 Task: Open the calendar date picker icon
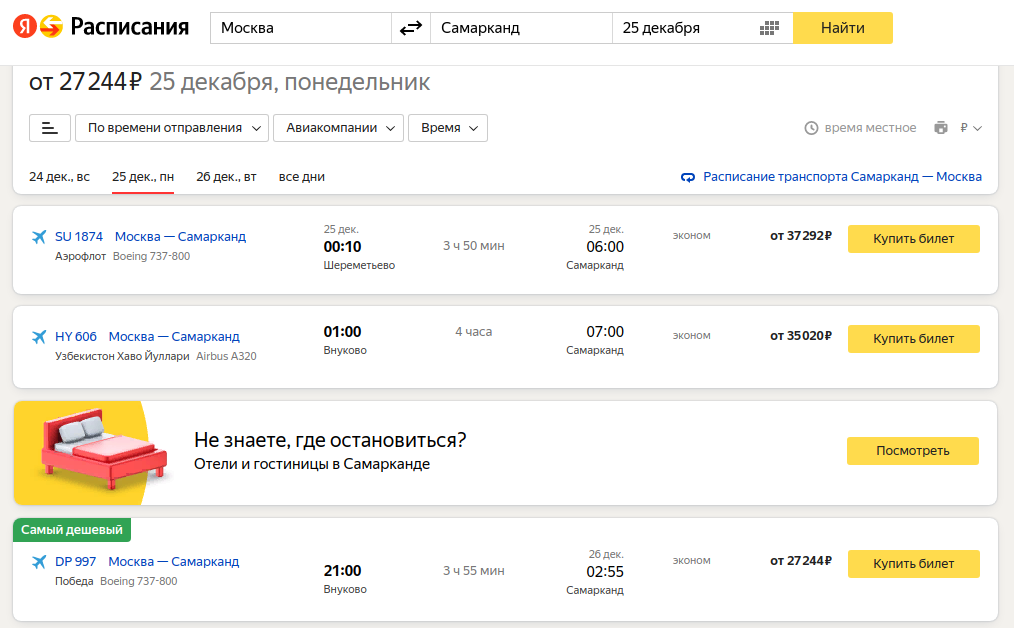[769, 28]
